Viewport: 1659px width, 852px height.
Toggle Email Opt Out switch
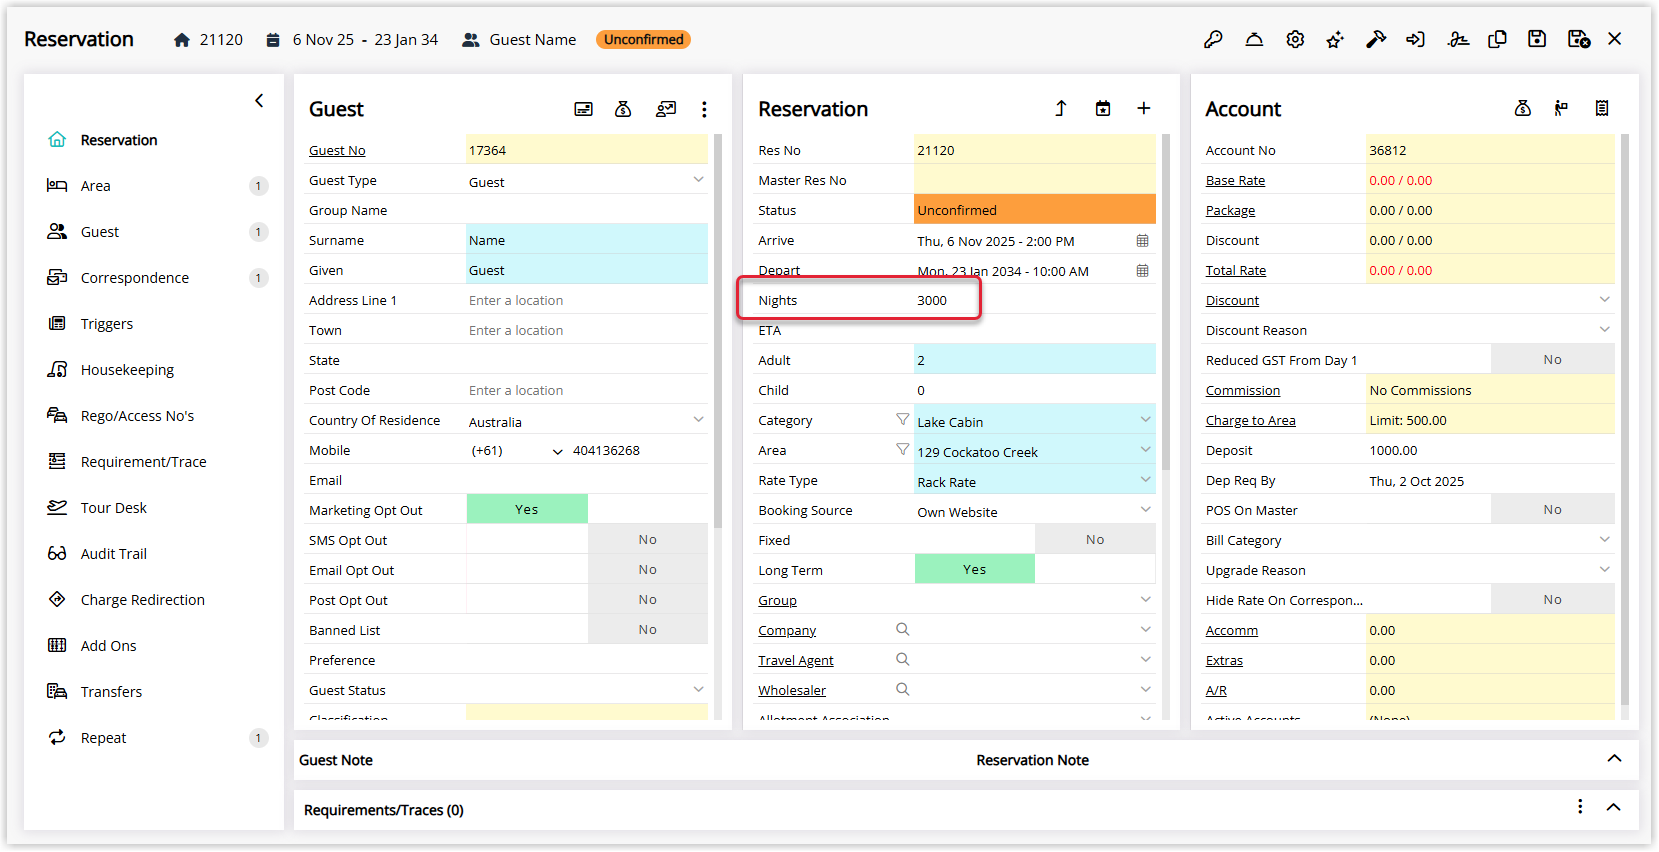tap(587, 569)
